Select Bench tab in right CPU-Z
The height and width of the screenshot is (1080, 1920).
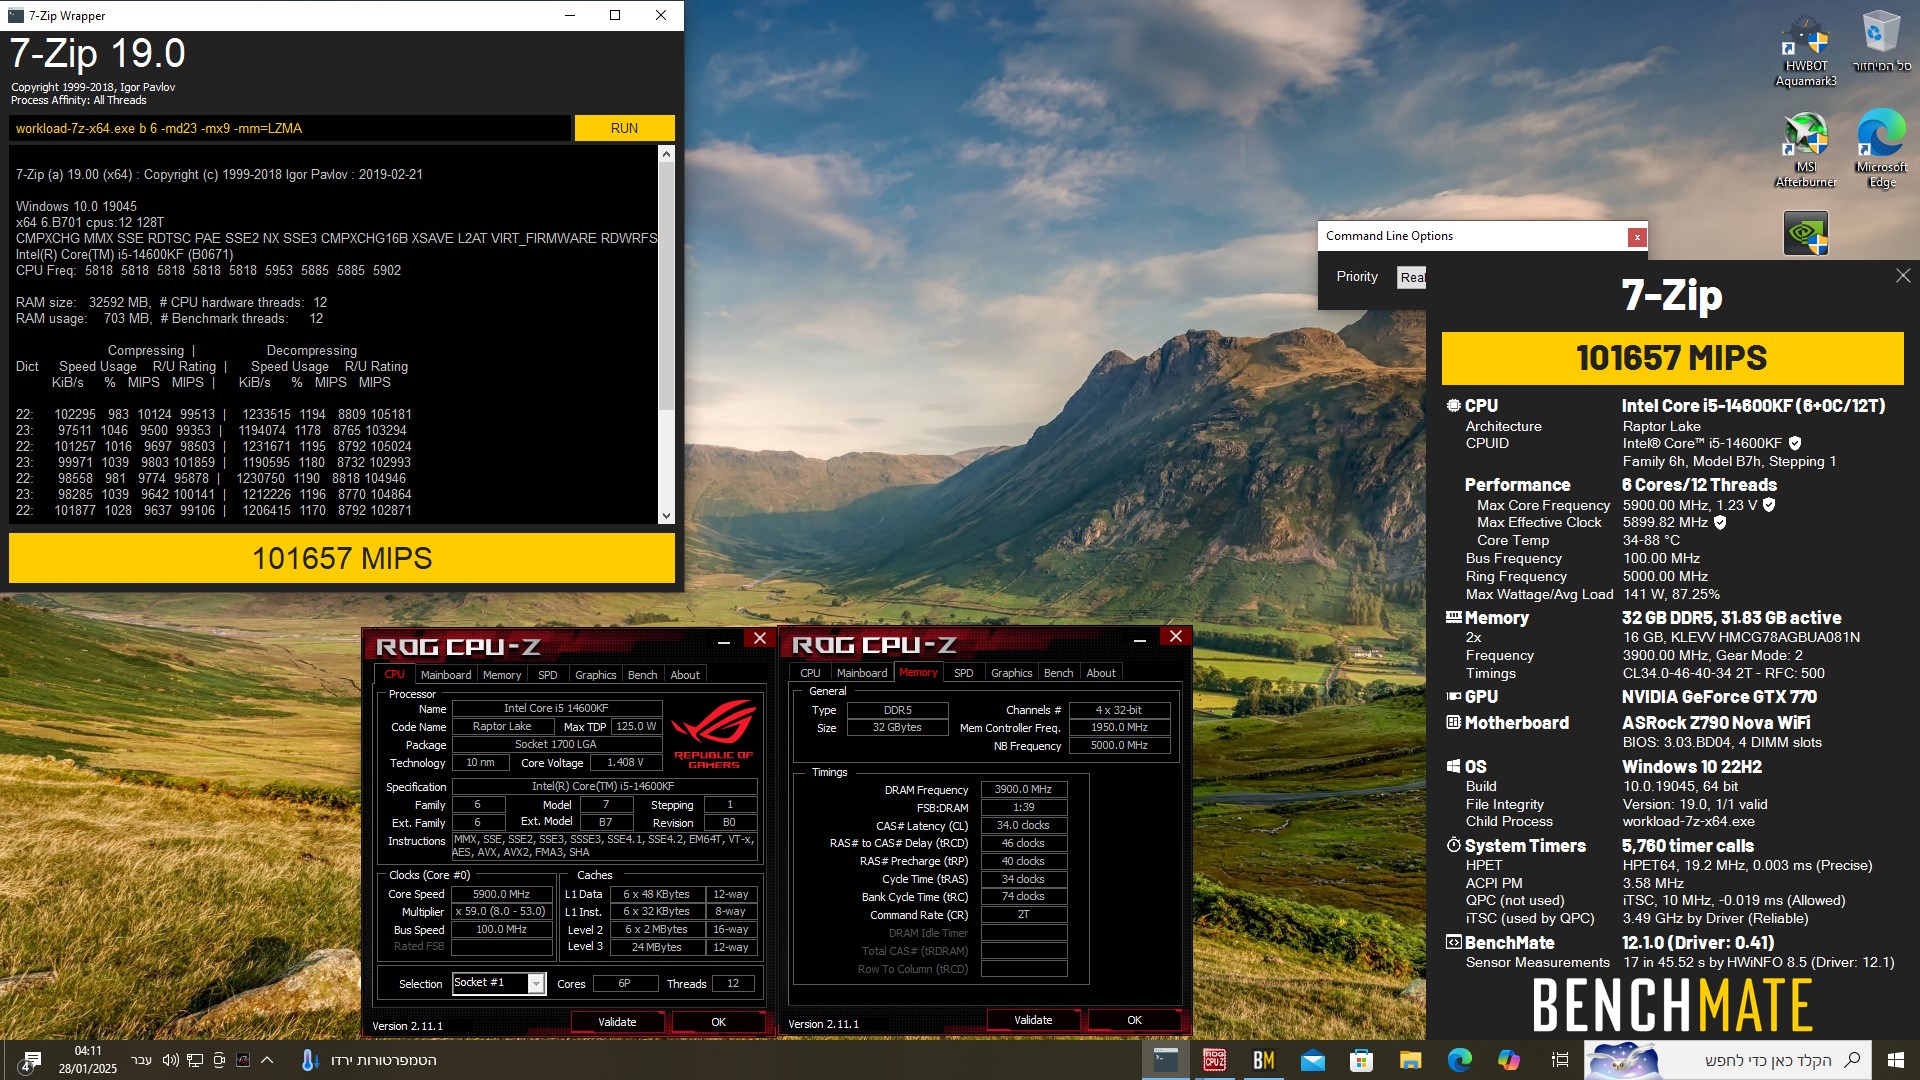click(x=1058, y=672)
